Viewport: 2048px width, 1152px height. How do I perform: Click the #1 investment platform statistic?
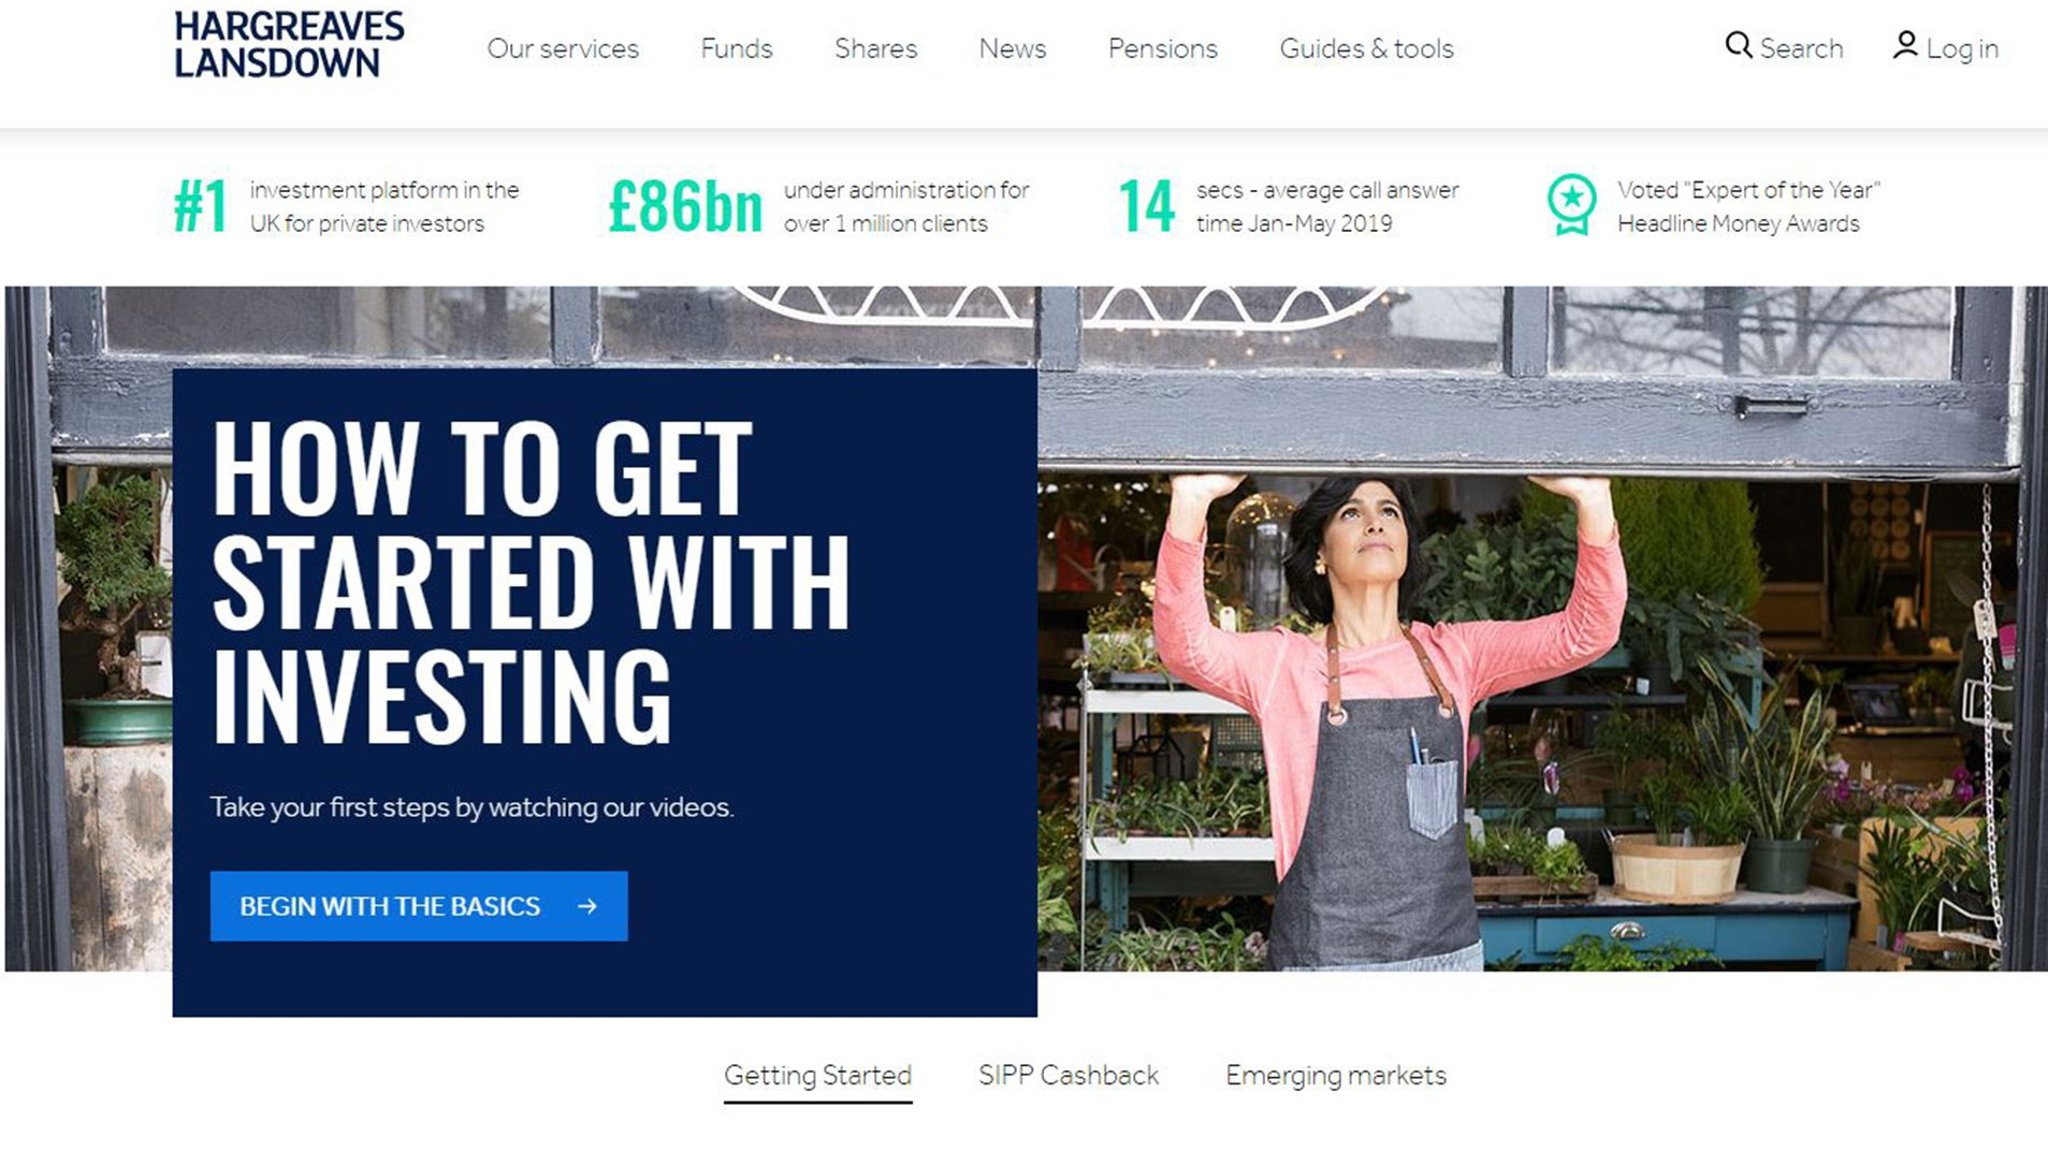tap(346, 206)
